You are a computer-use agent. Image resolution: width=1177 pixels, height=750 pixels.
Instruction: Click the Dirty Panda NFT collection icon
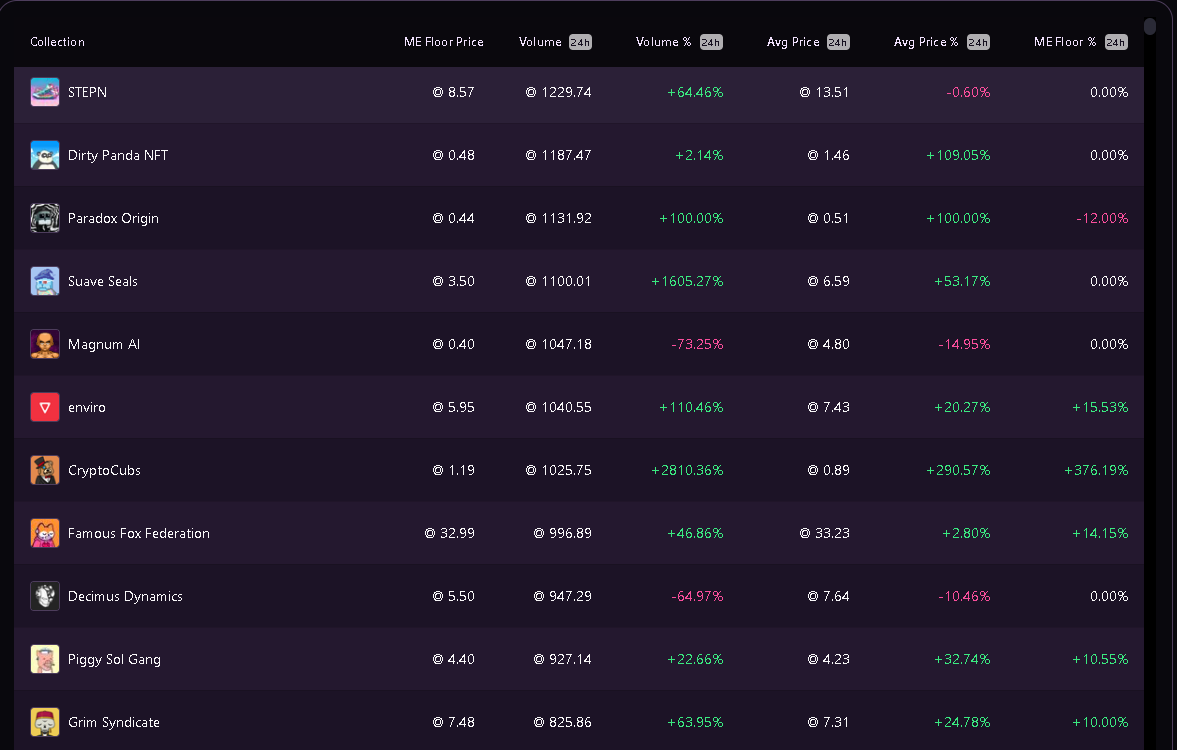click(45, 155)
